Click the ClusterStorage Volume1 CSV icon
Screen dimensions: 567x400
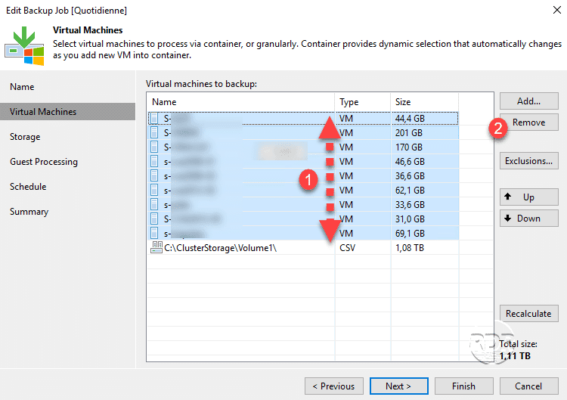pos(157,247)
